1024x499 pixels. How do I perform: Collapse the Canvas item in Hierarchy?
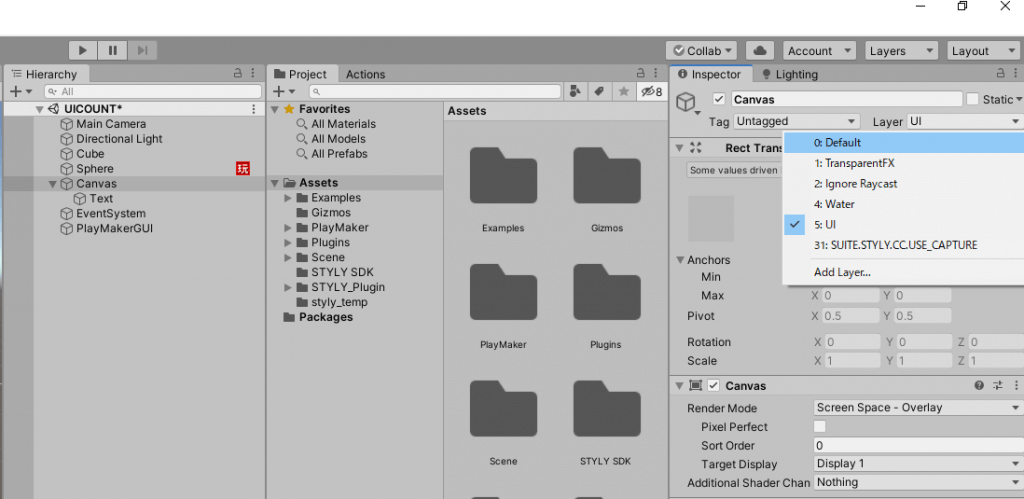(x=53, y=184)
